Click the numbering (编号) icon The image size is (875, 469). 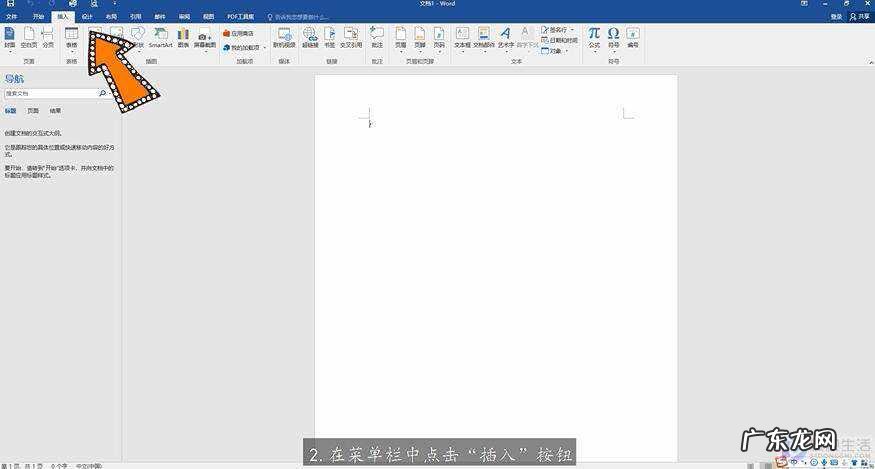(x=632, y=37)
